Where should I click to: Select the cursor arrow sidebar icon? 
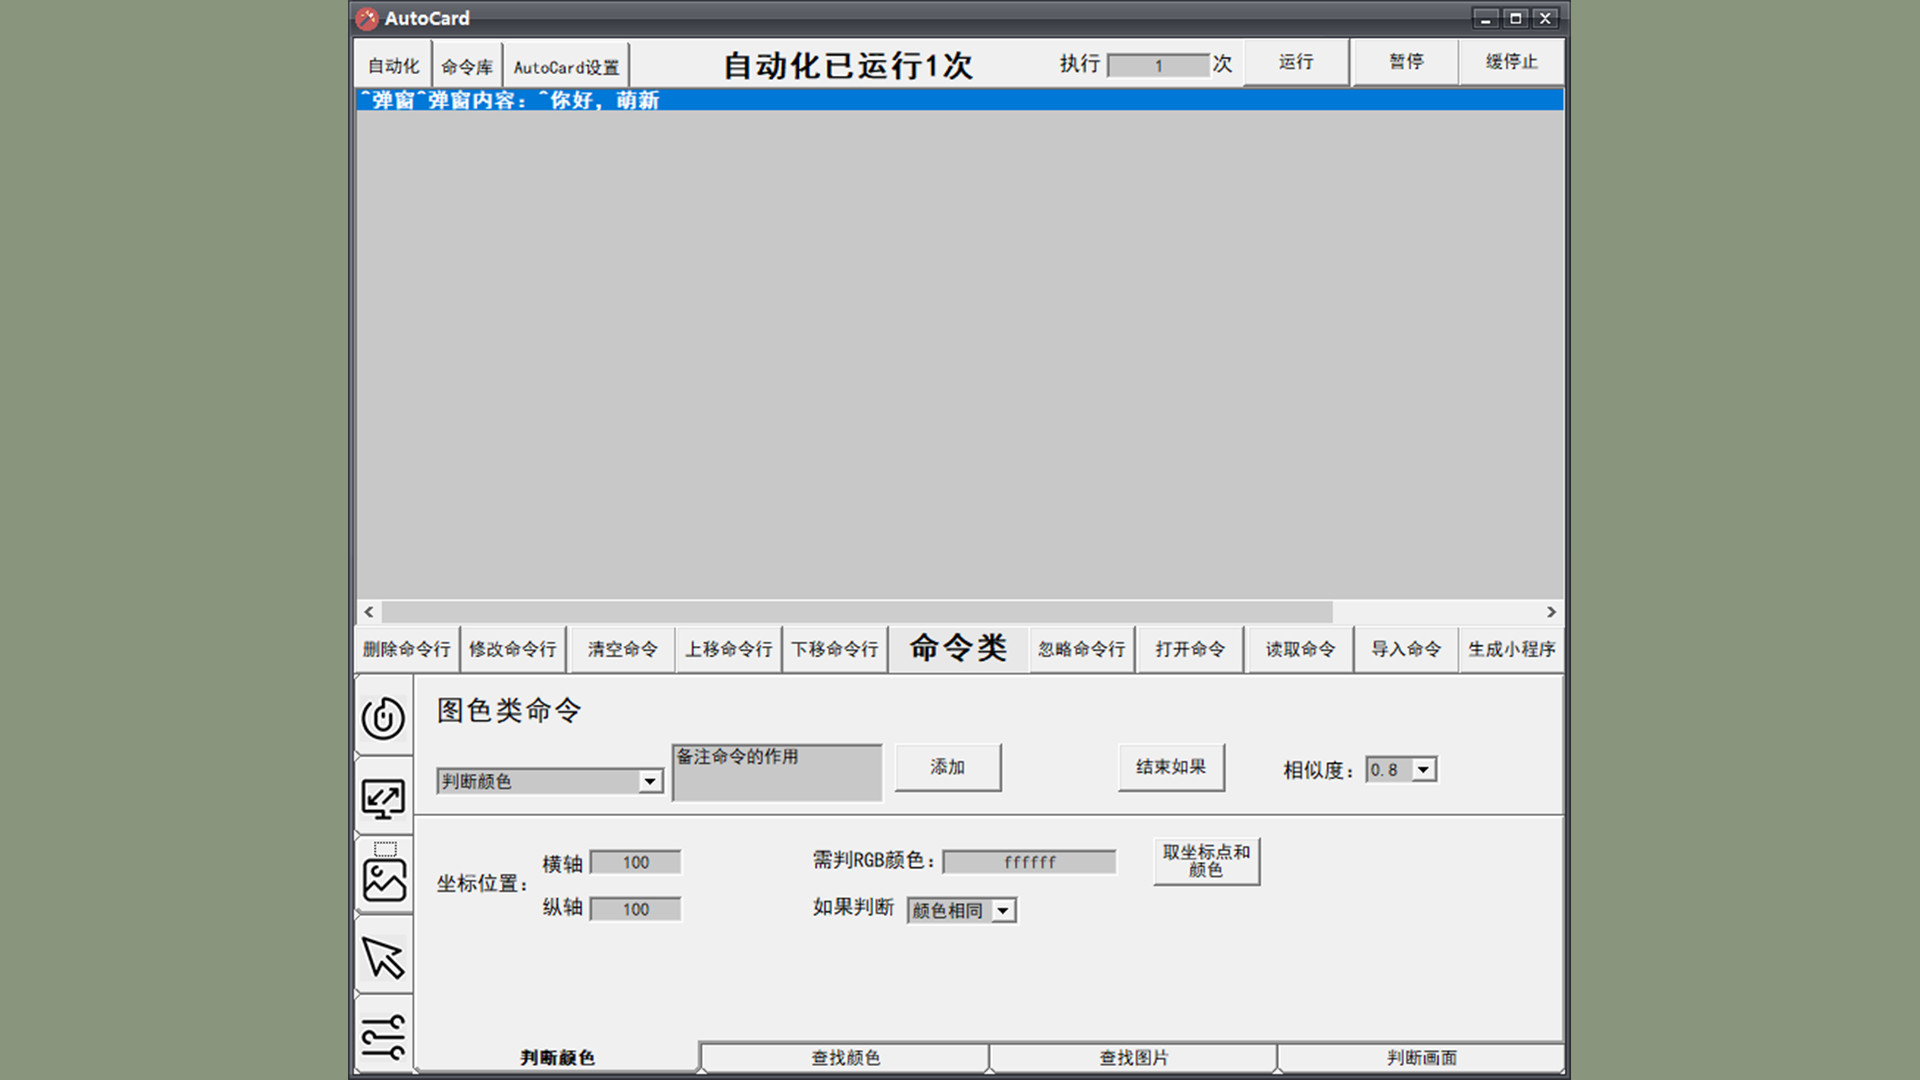(383, 957)
